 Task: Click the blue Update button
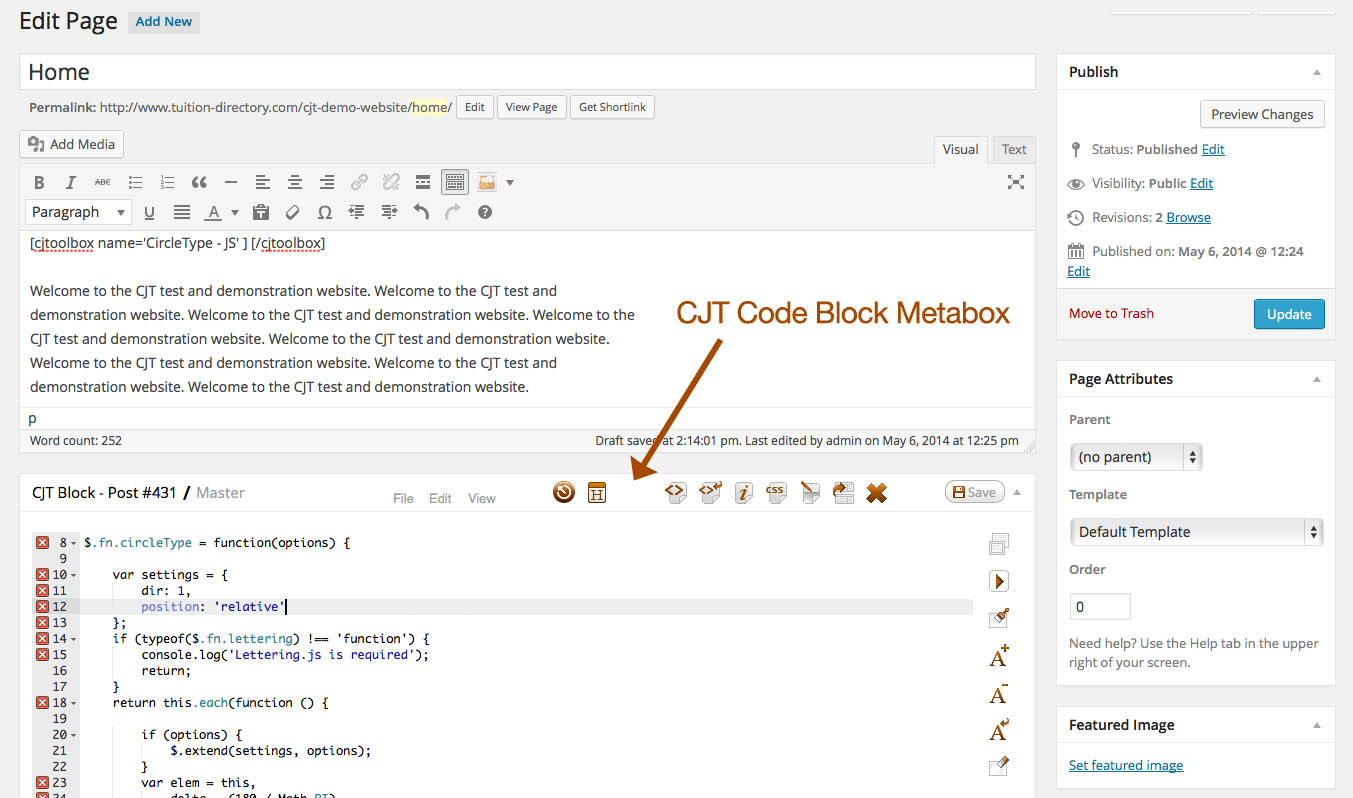point(1288,314)
